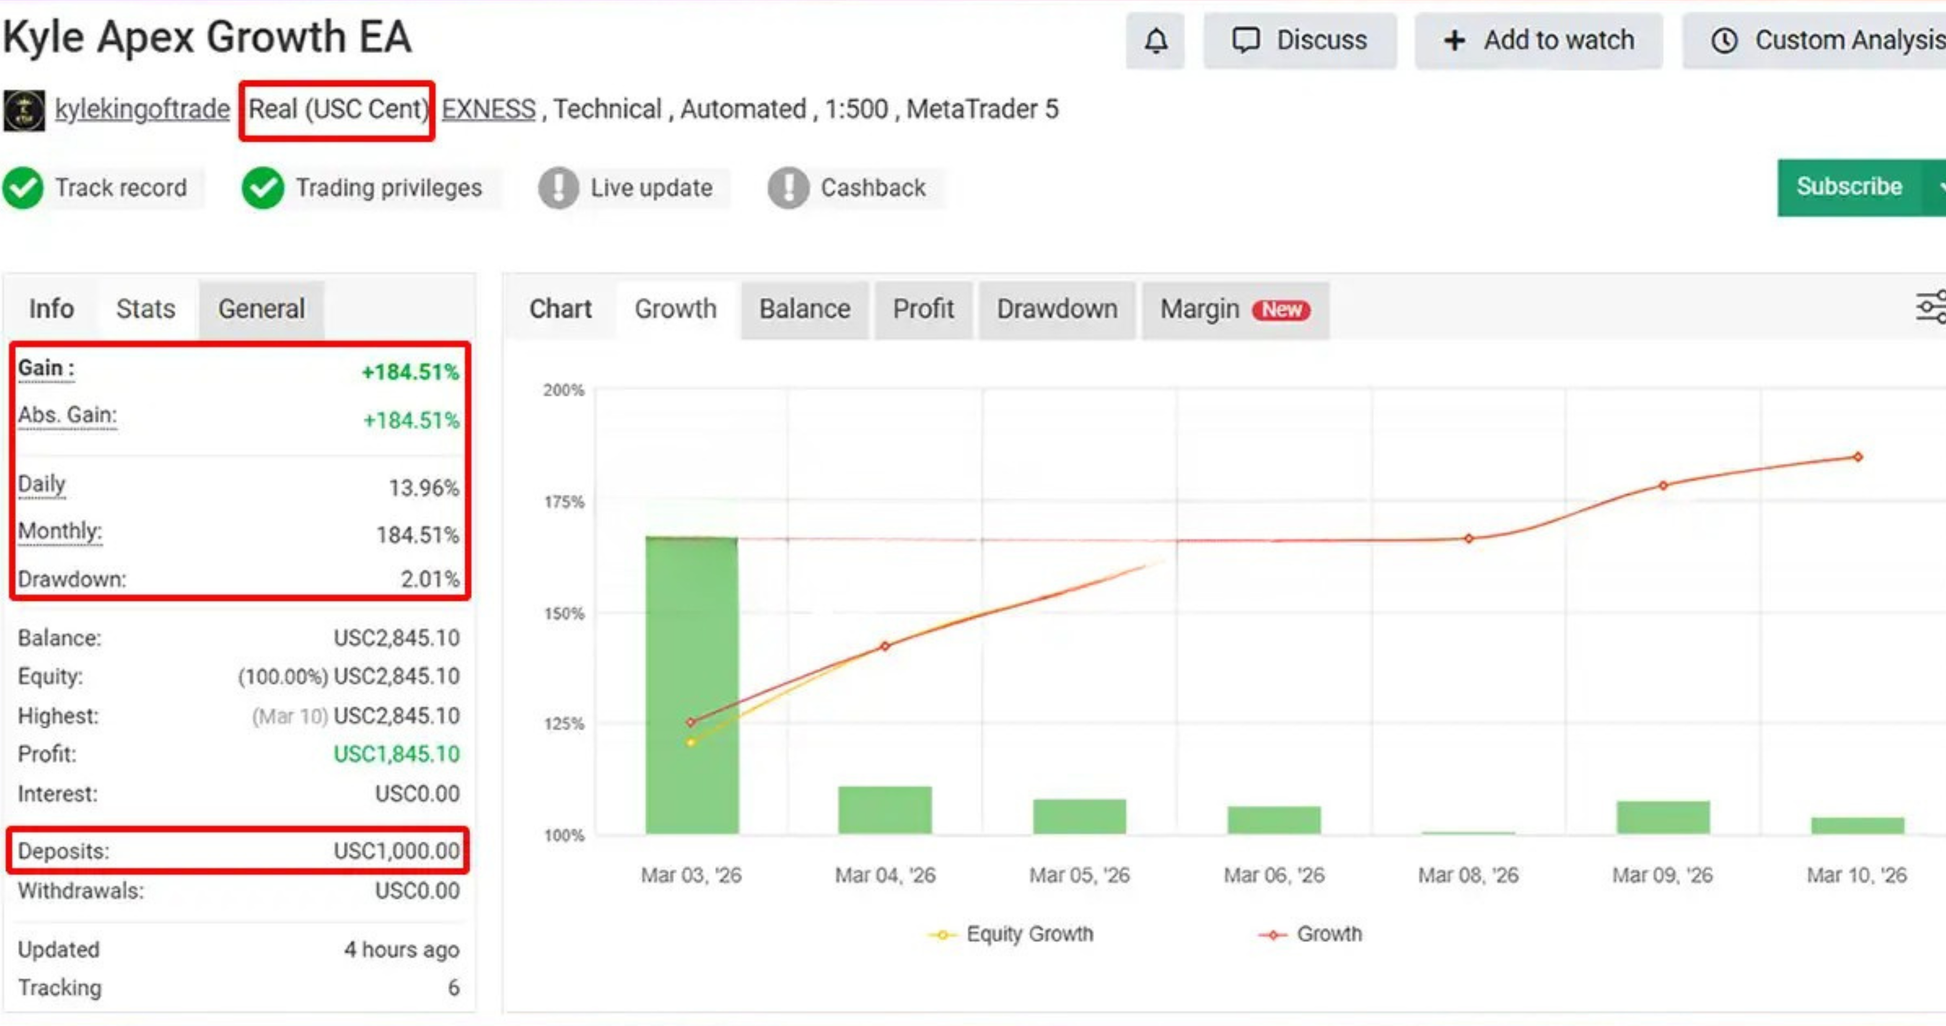The height and width of the screenshot is (1026, 1946).
Task: Switch to the Stats tab
Action: click(145, 309)
